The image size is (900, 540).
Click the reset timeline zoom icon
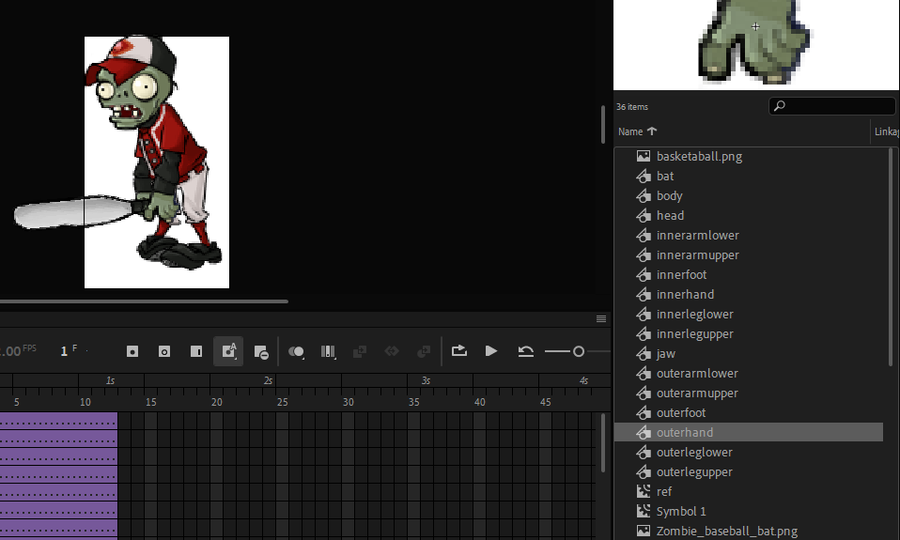pyautogui.click(x=525, y=351)
